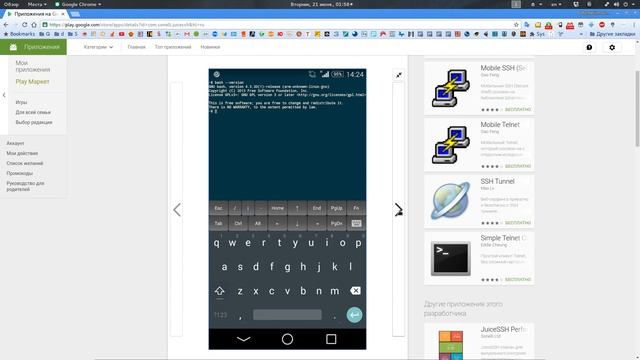Expand the Категории dropdown
The height and width of the screenshot is (360, 640).
(98, 47)
